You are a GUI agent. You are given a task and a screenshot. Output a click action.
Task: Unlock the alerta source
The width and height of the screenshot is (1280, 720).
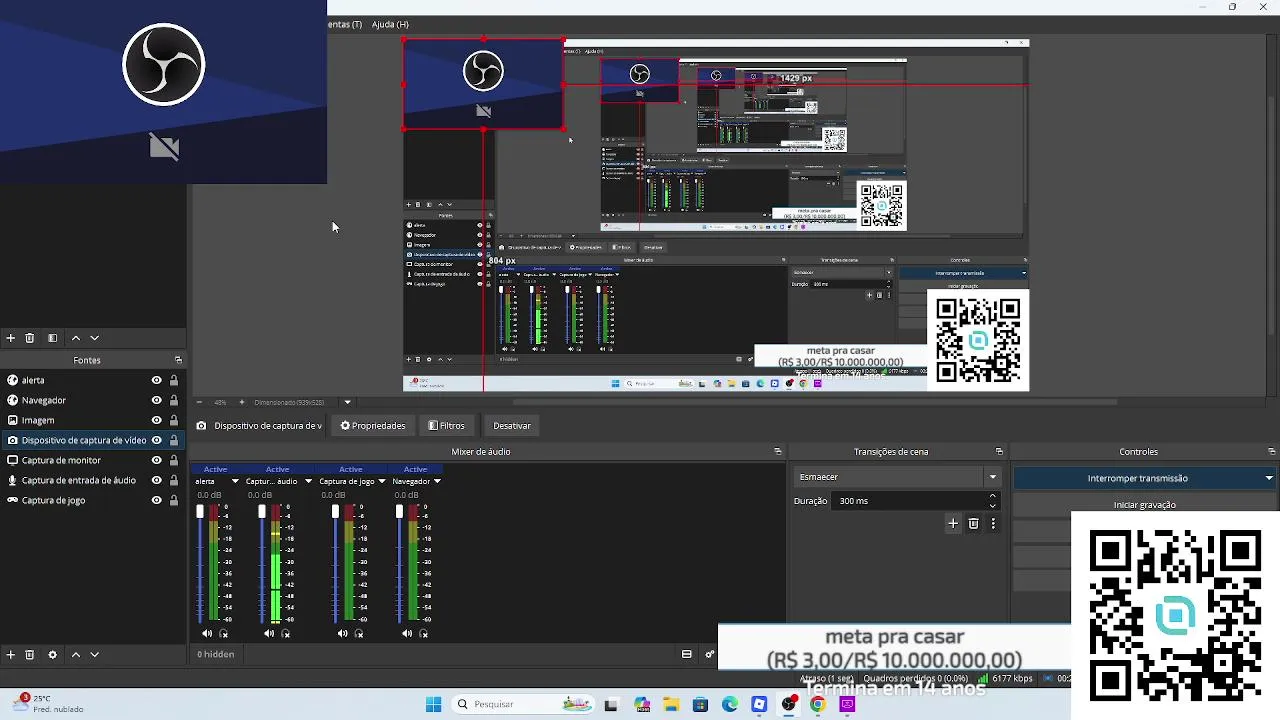[174, 380]
